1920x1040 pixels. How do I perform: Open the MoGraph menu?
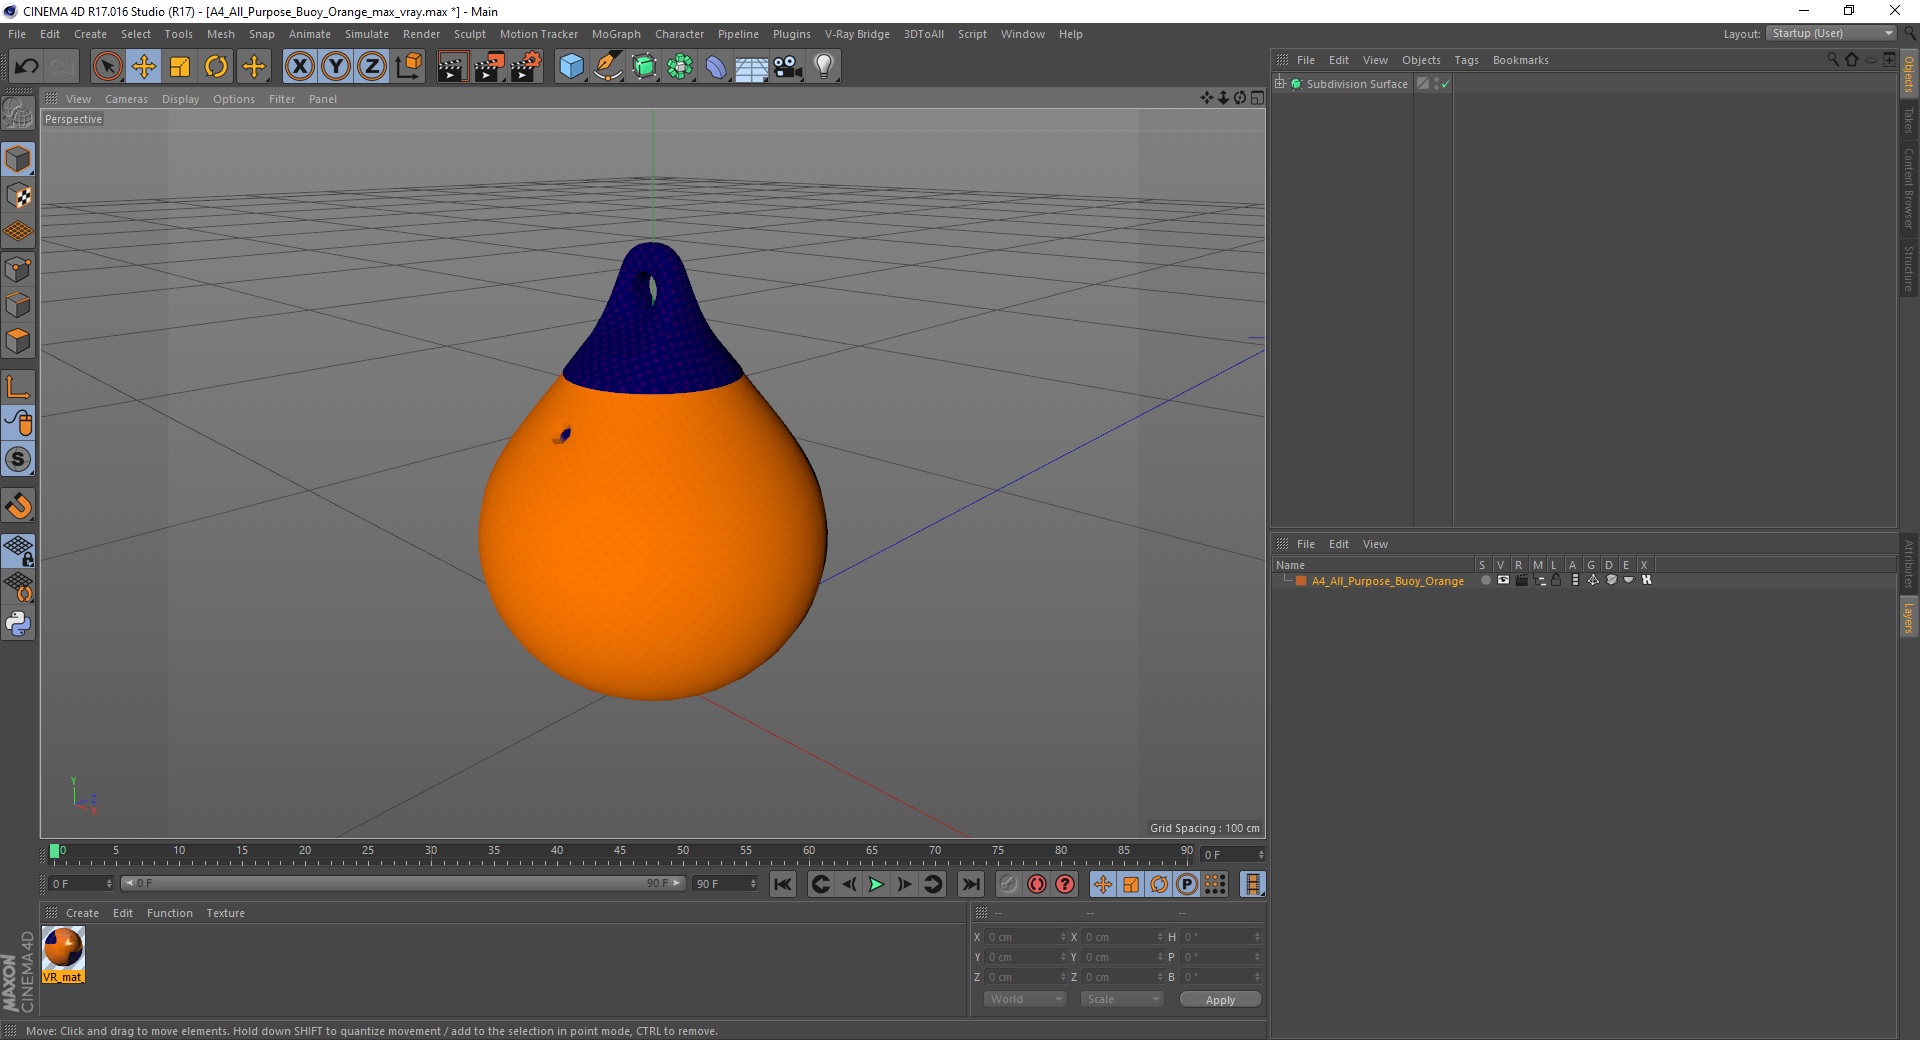pyautogui.click(x=616, y=34)
